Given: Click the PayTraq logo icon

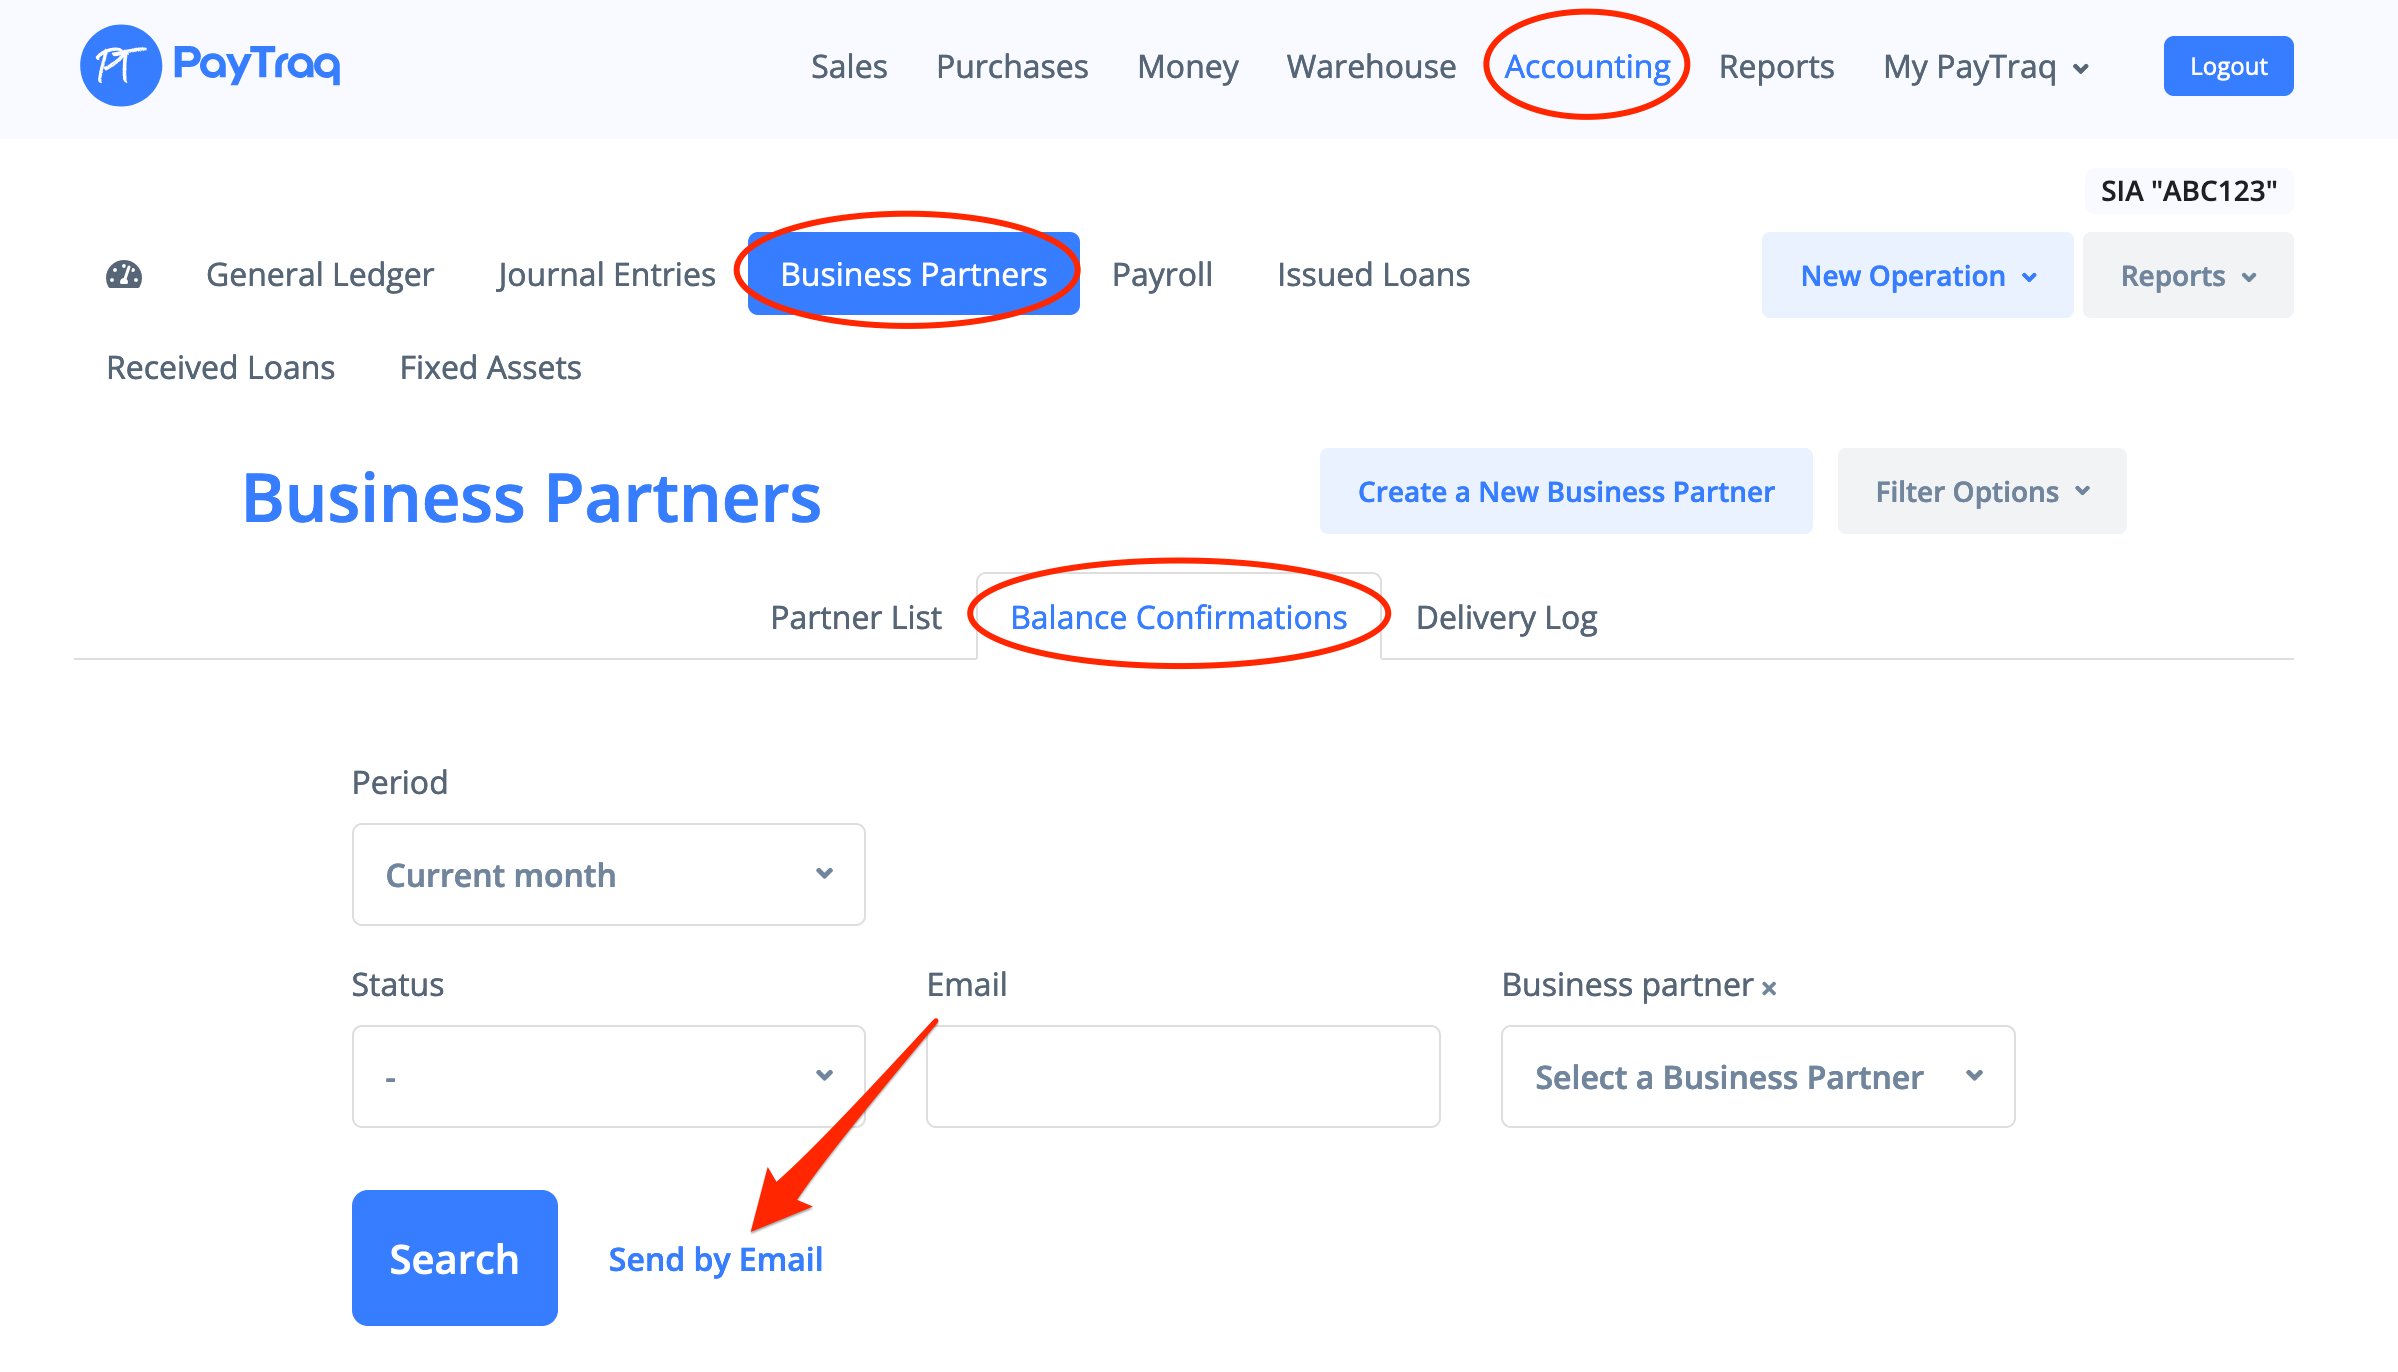Looking at the screenshot, I should pyautogui.click(x=120, y=66).
